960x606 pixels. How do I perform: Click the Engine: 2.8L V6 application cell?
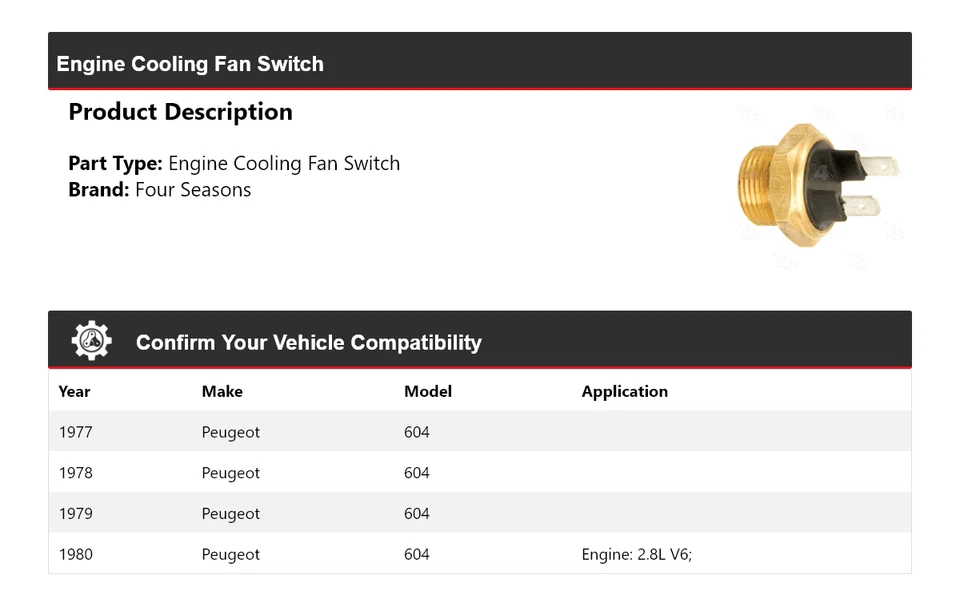(637, 554)
